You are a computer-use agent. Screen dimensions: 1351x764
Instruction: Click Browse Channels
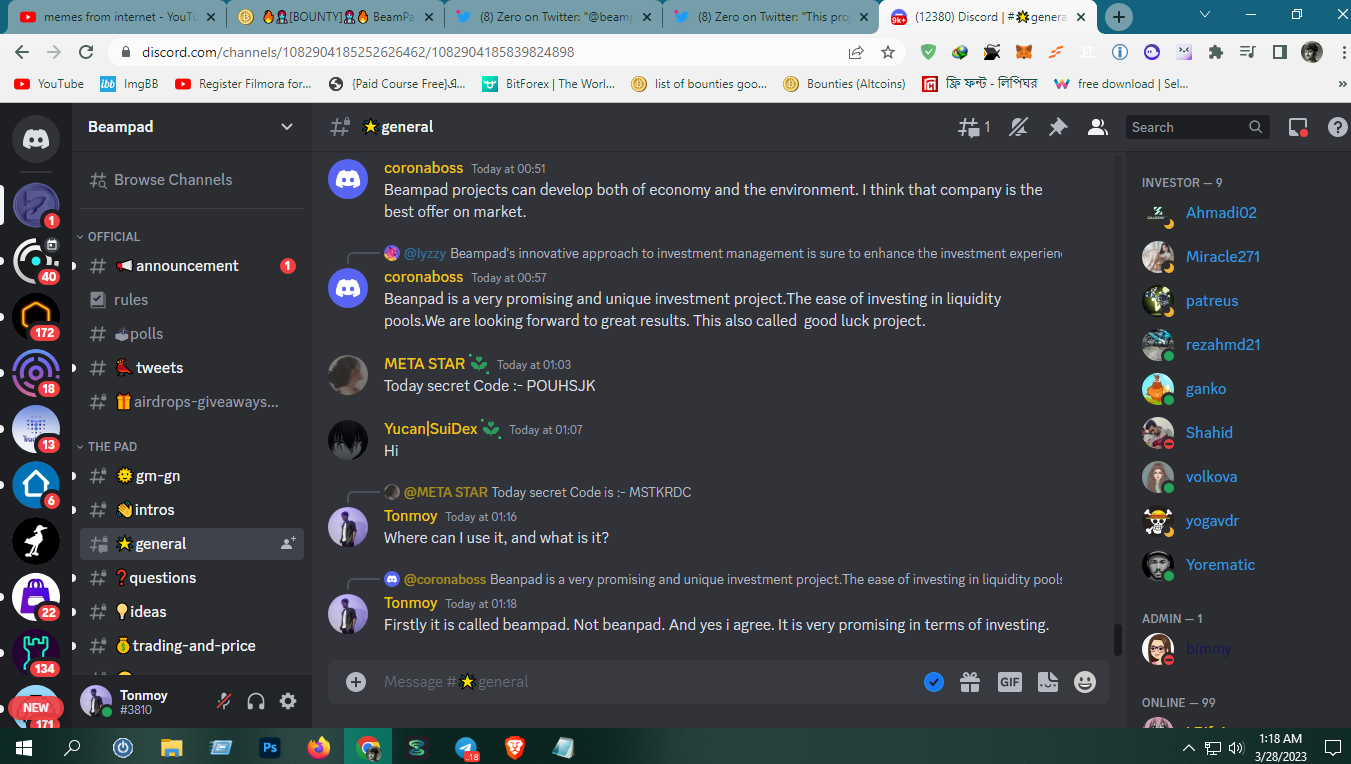[173, 180]
